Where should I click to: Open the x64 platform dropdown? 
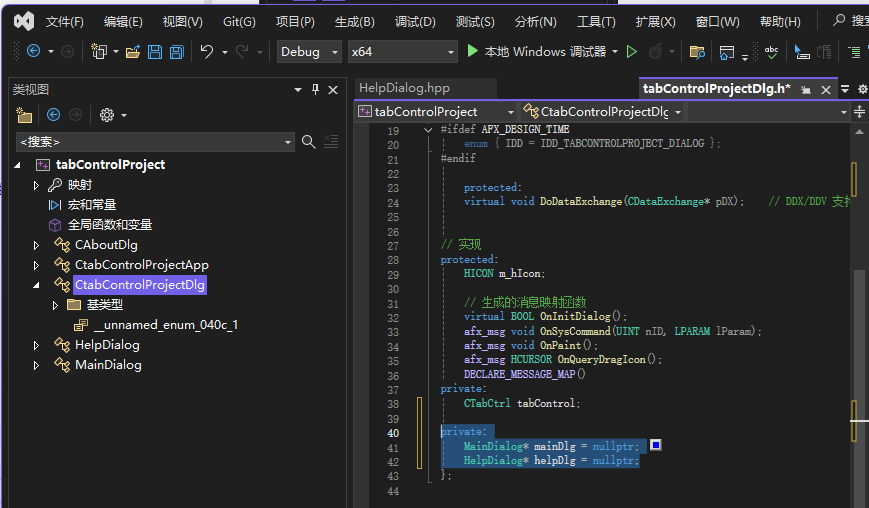(x=402, y=52)
